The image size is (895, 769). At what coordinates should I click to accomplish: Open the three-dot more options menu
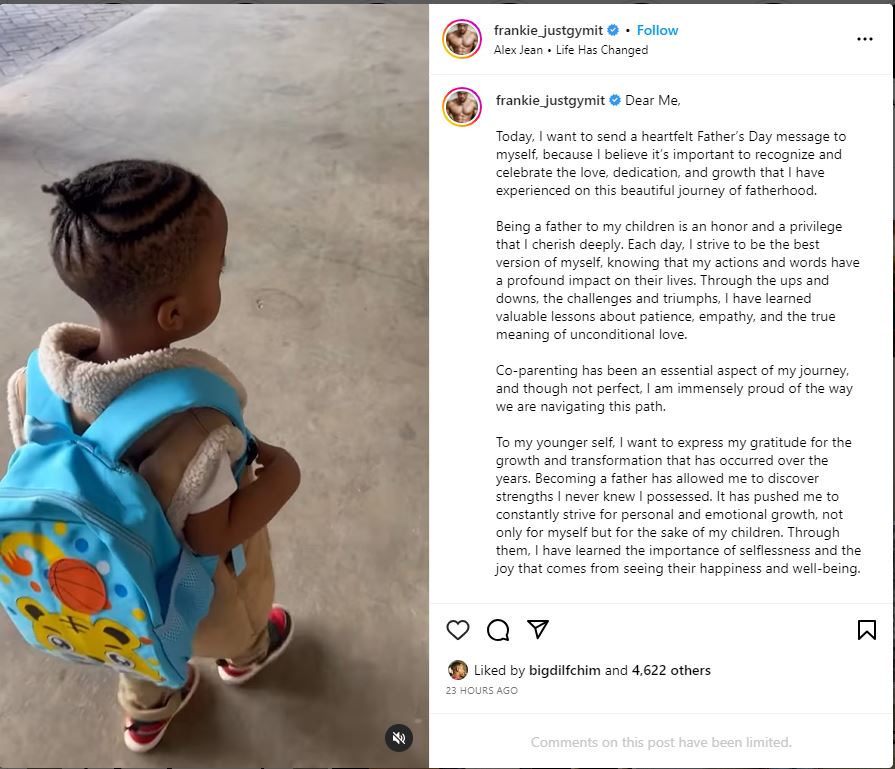pyautogui.click(x=865, y=39)
